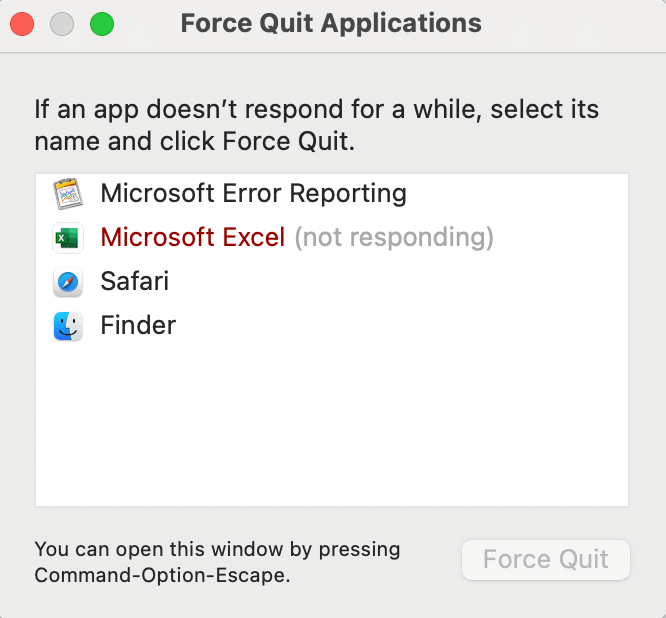This screenshot has height=618, width=666.
Task: Click the Microsoft Error Reporting app icon
Action: tap(68, 194)
